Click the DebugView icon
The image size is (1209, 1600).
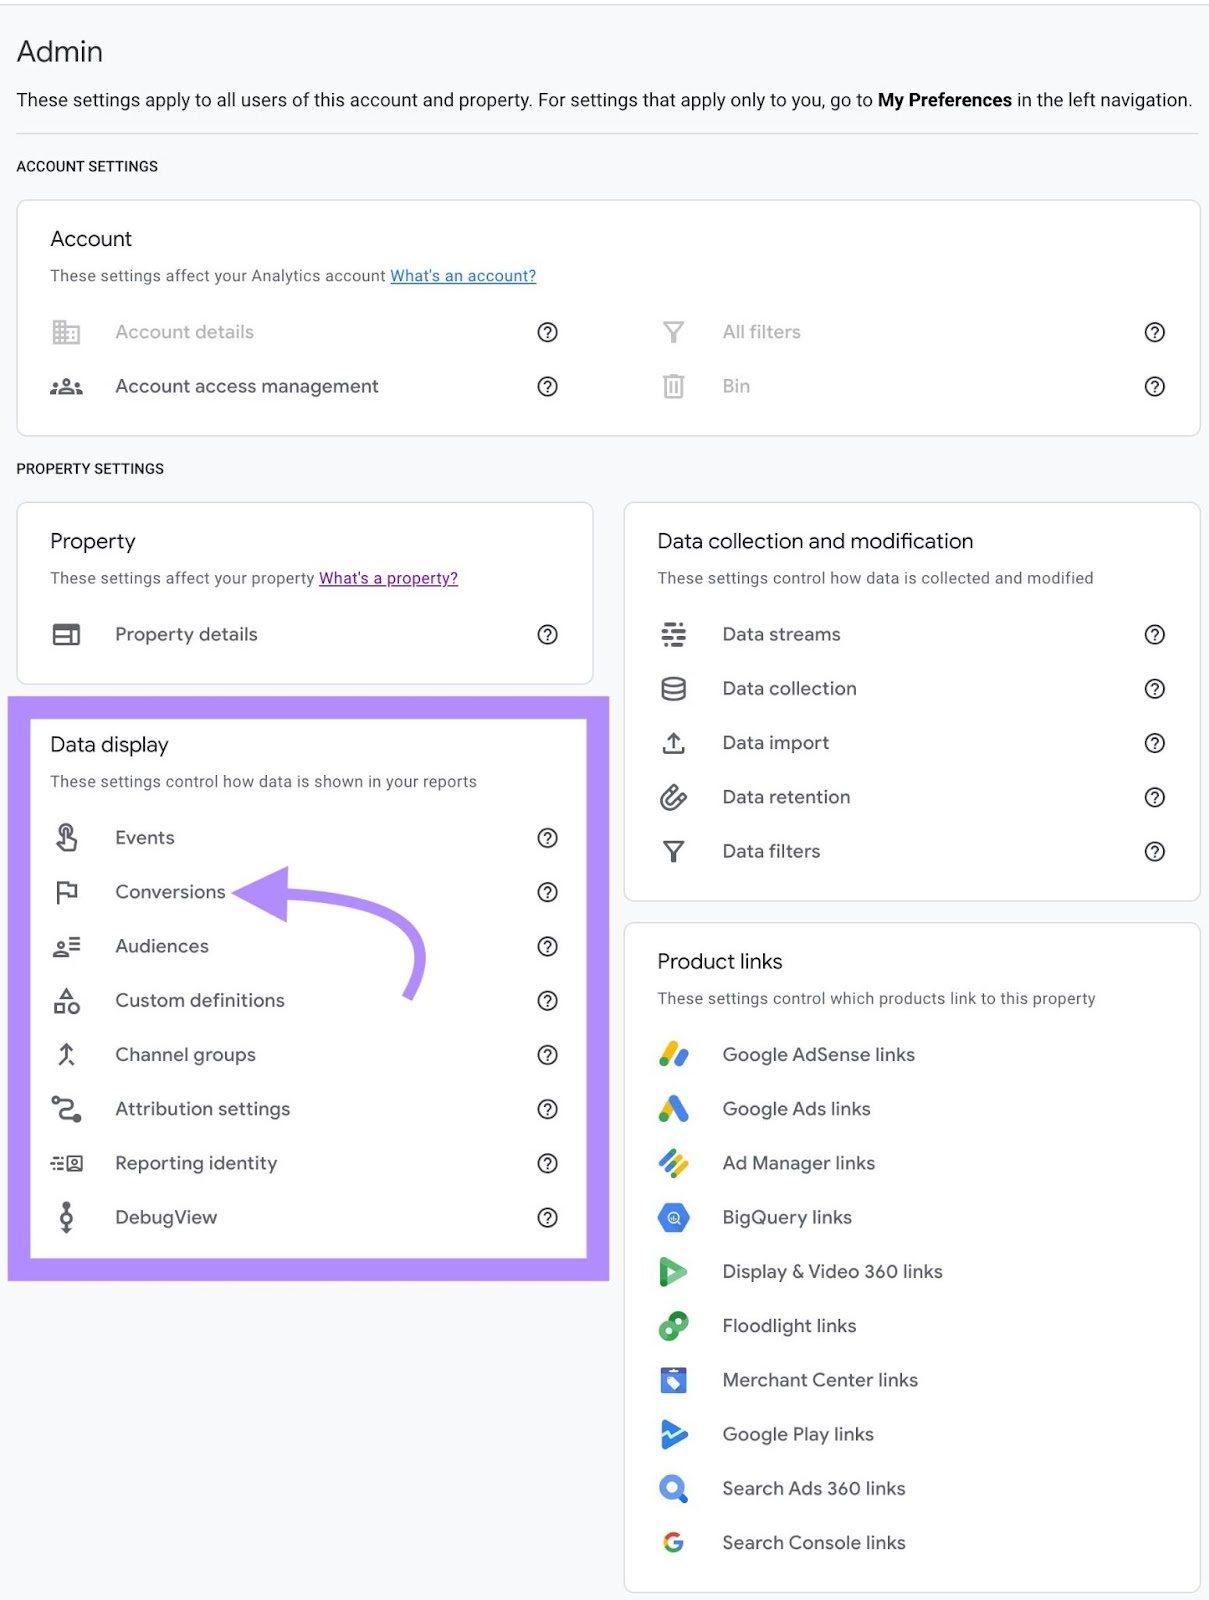pyautogui.click(x=66, y=1218)
